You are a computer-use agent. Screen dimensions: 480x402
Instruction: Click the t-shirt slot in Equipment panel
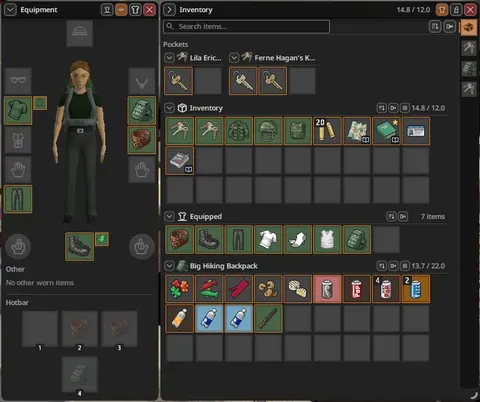click(x=18, y=110)
